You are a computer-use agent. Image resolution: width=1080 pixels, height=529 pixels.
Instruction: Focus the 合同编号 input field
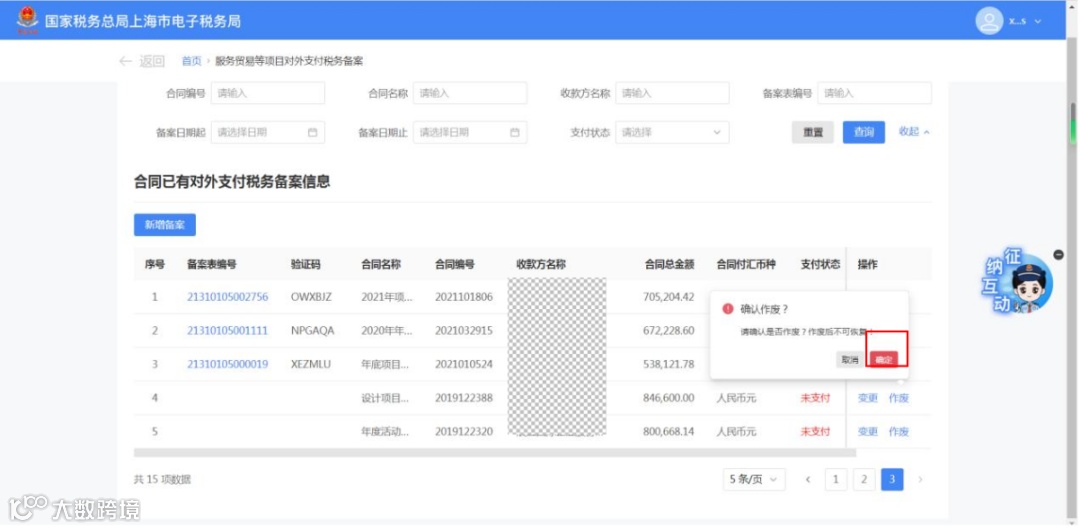click(x=268, y=93)
